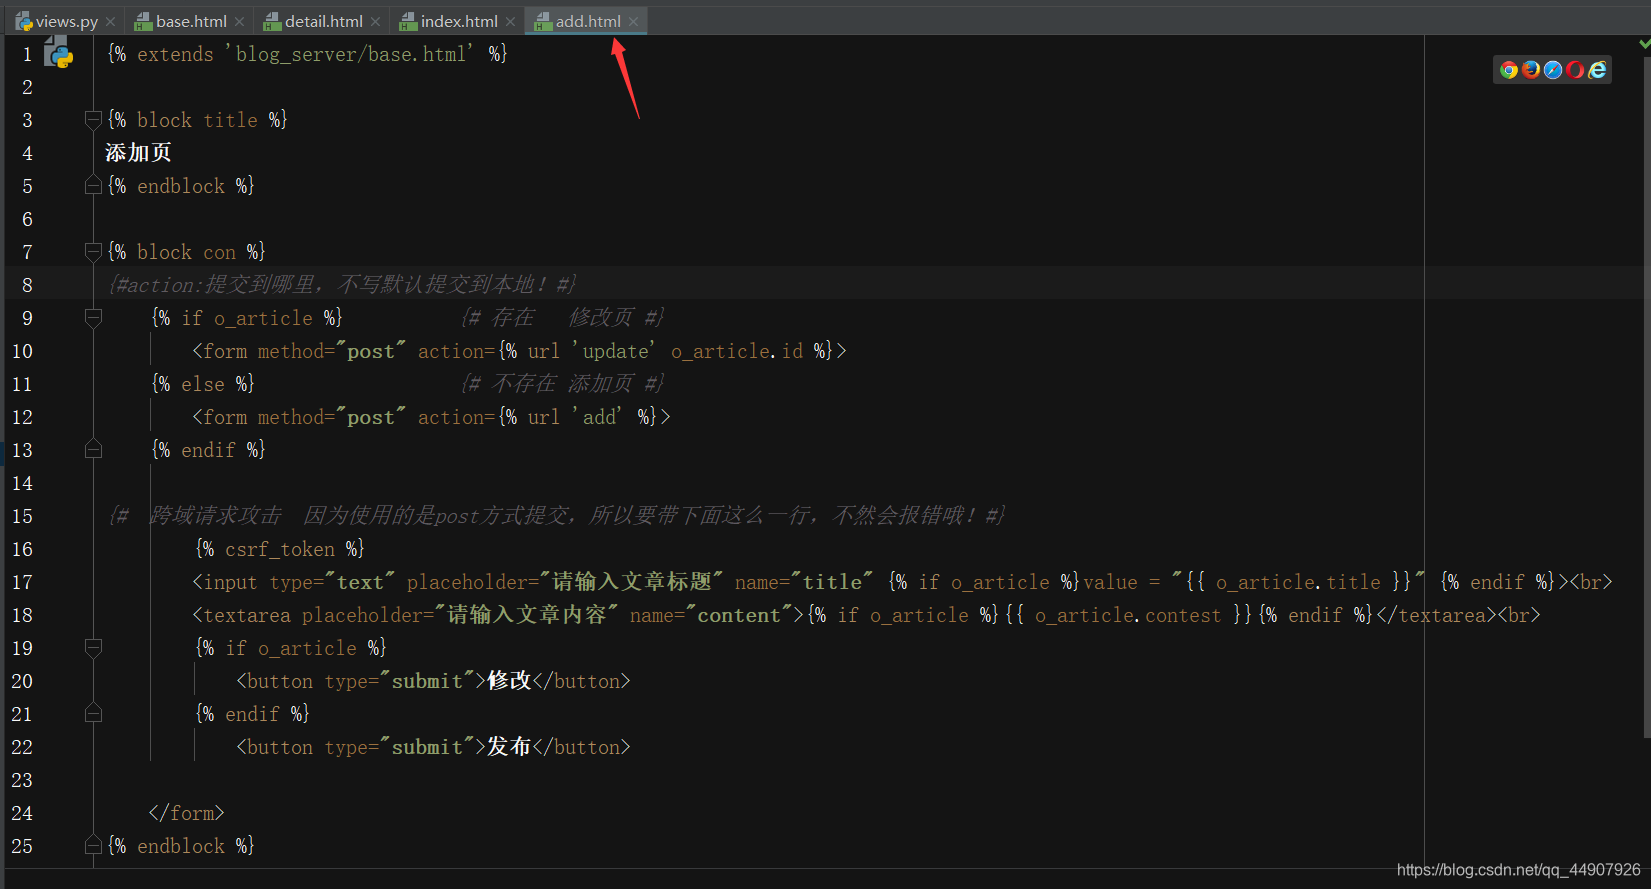Screen dimensions: 1651x889
Task: Click the 添加页 title text
Action: point(138,153)
